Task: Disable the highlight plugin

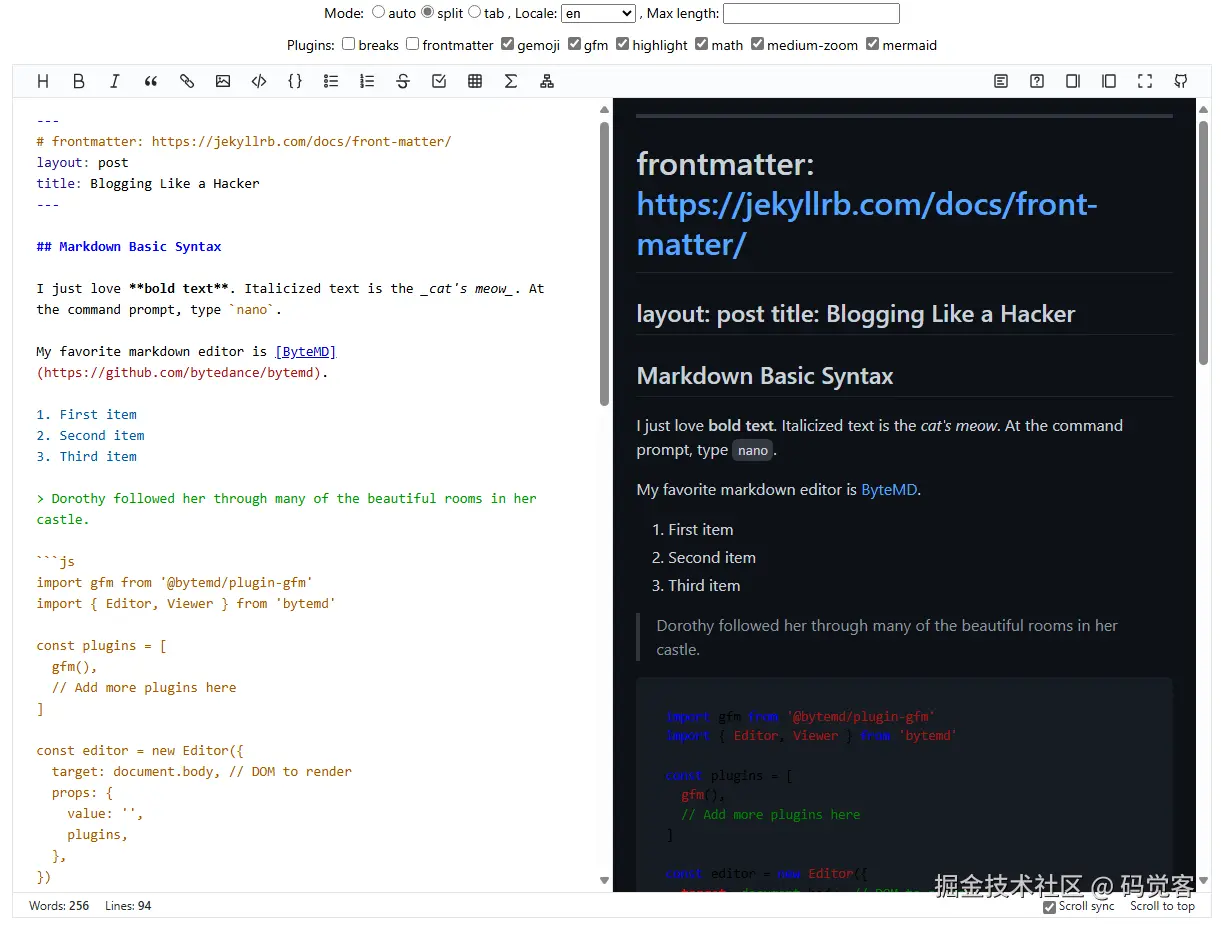Action: 622,44
